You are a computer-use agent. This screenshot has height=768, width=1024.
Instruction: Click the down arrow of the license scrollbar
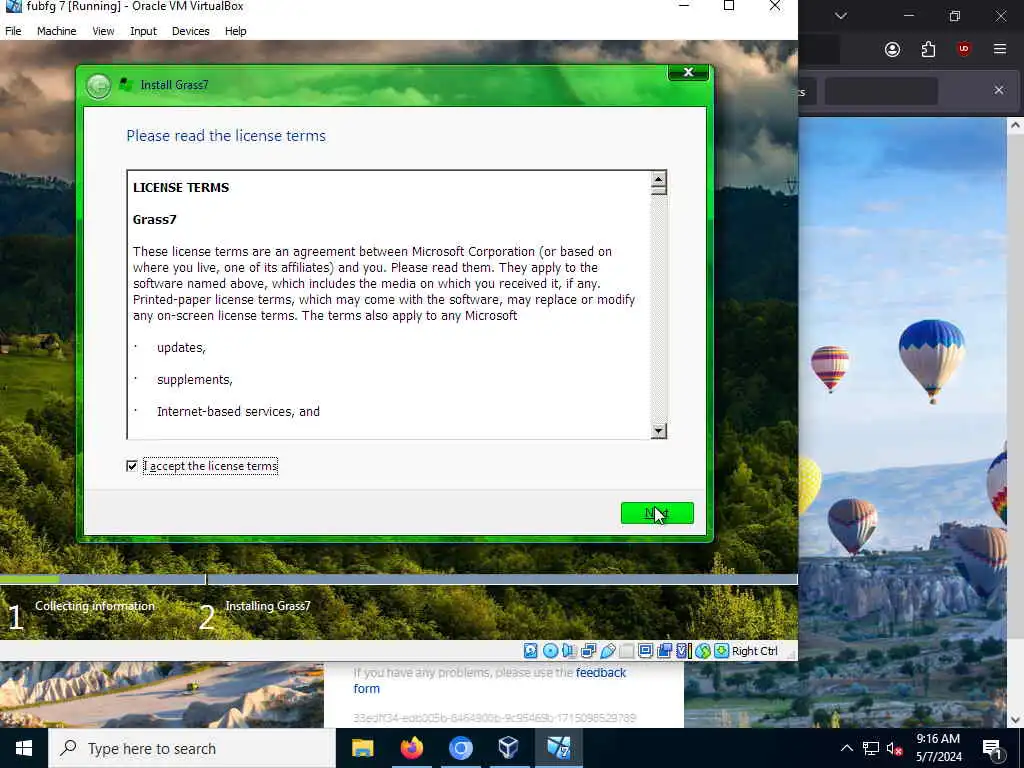(x=658, y=430)
